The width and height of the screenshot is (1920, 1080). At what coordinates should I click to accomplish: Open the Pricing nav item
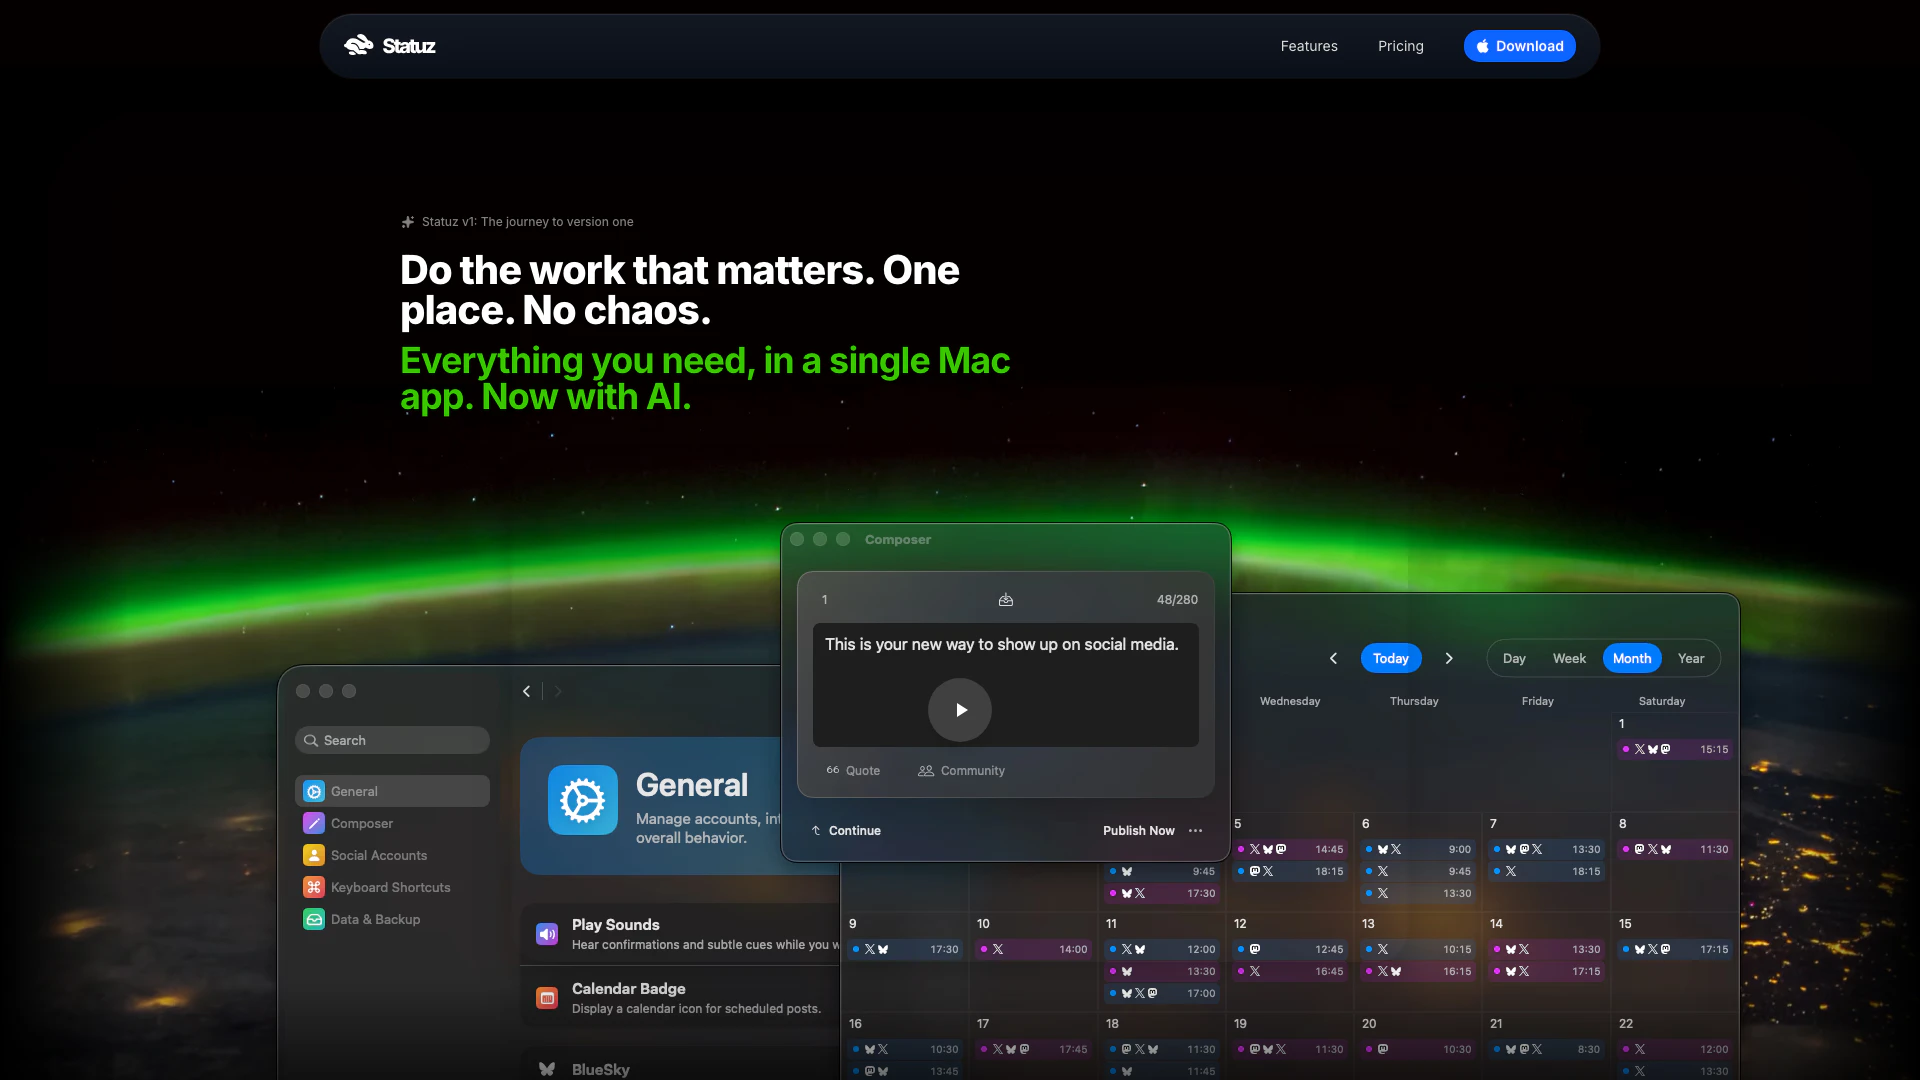[x=1400, y=46]
